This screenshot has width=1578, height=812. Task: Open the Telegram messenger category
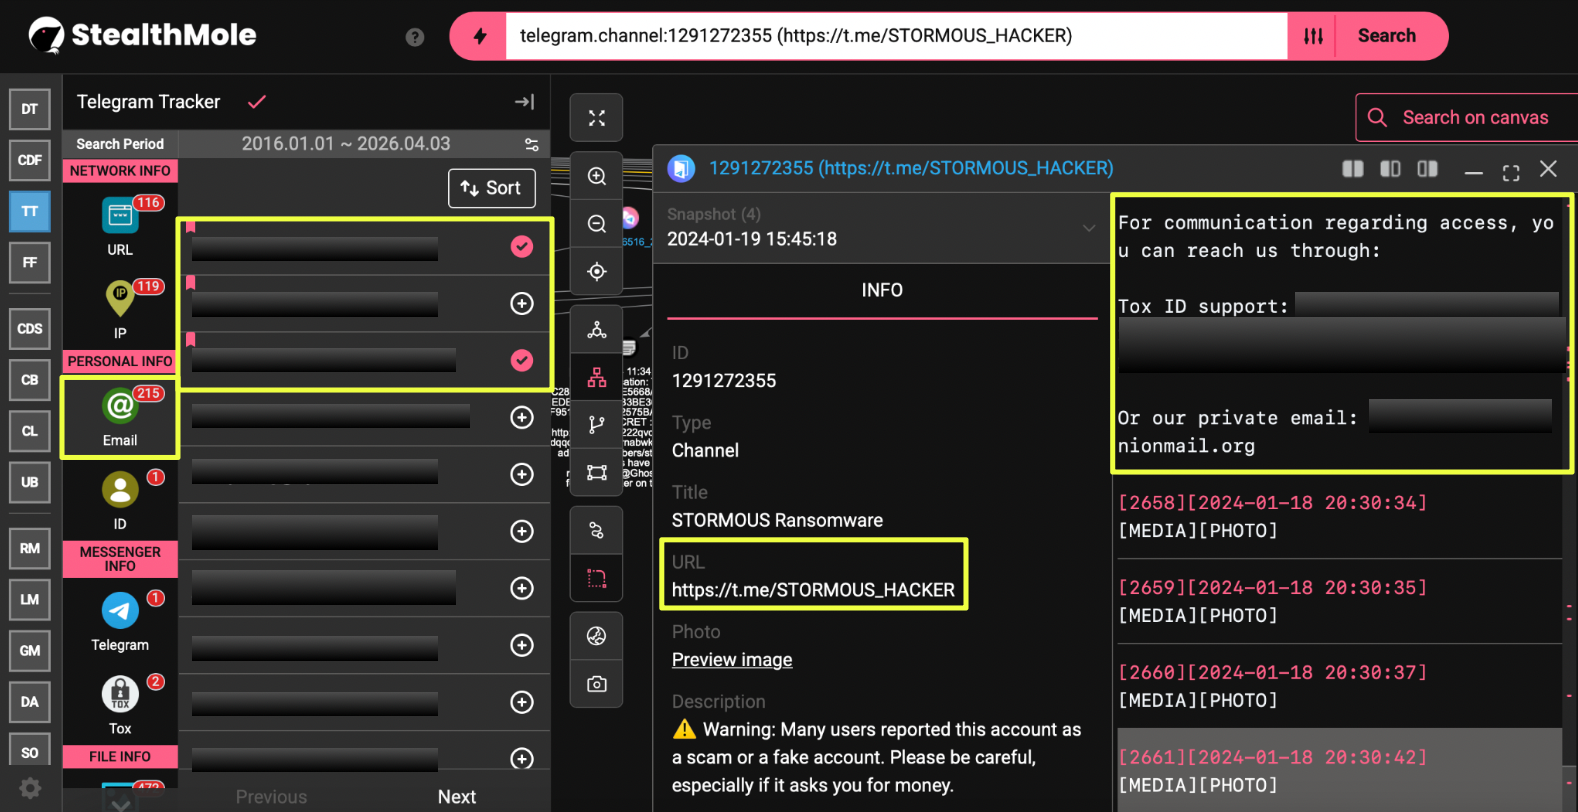click(x=120, y=611)
